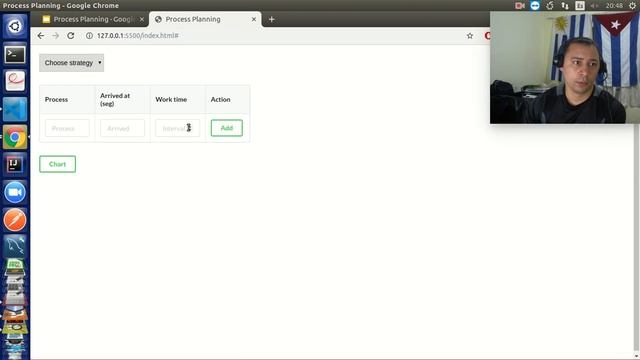The image size is (640, 360).
Task: Open the system settings gear menu
Action: tap(632, 5)
